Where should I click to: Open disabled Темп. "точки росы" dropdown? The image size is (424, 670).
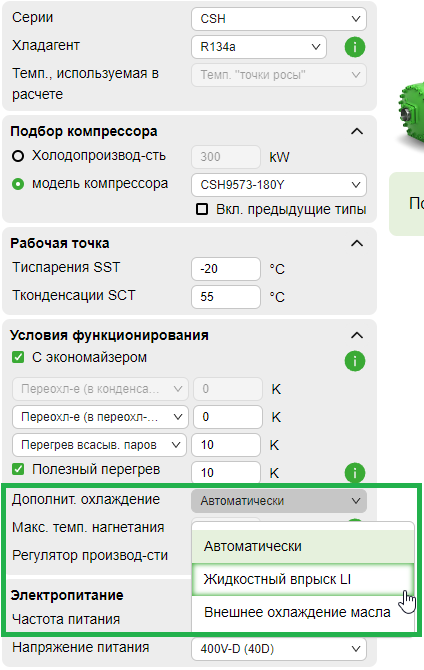pyautogui.click(x=279, y=75)
